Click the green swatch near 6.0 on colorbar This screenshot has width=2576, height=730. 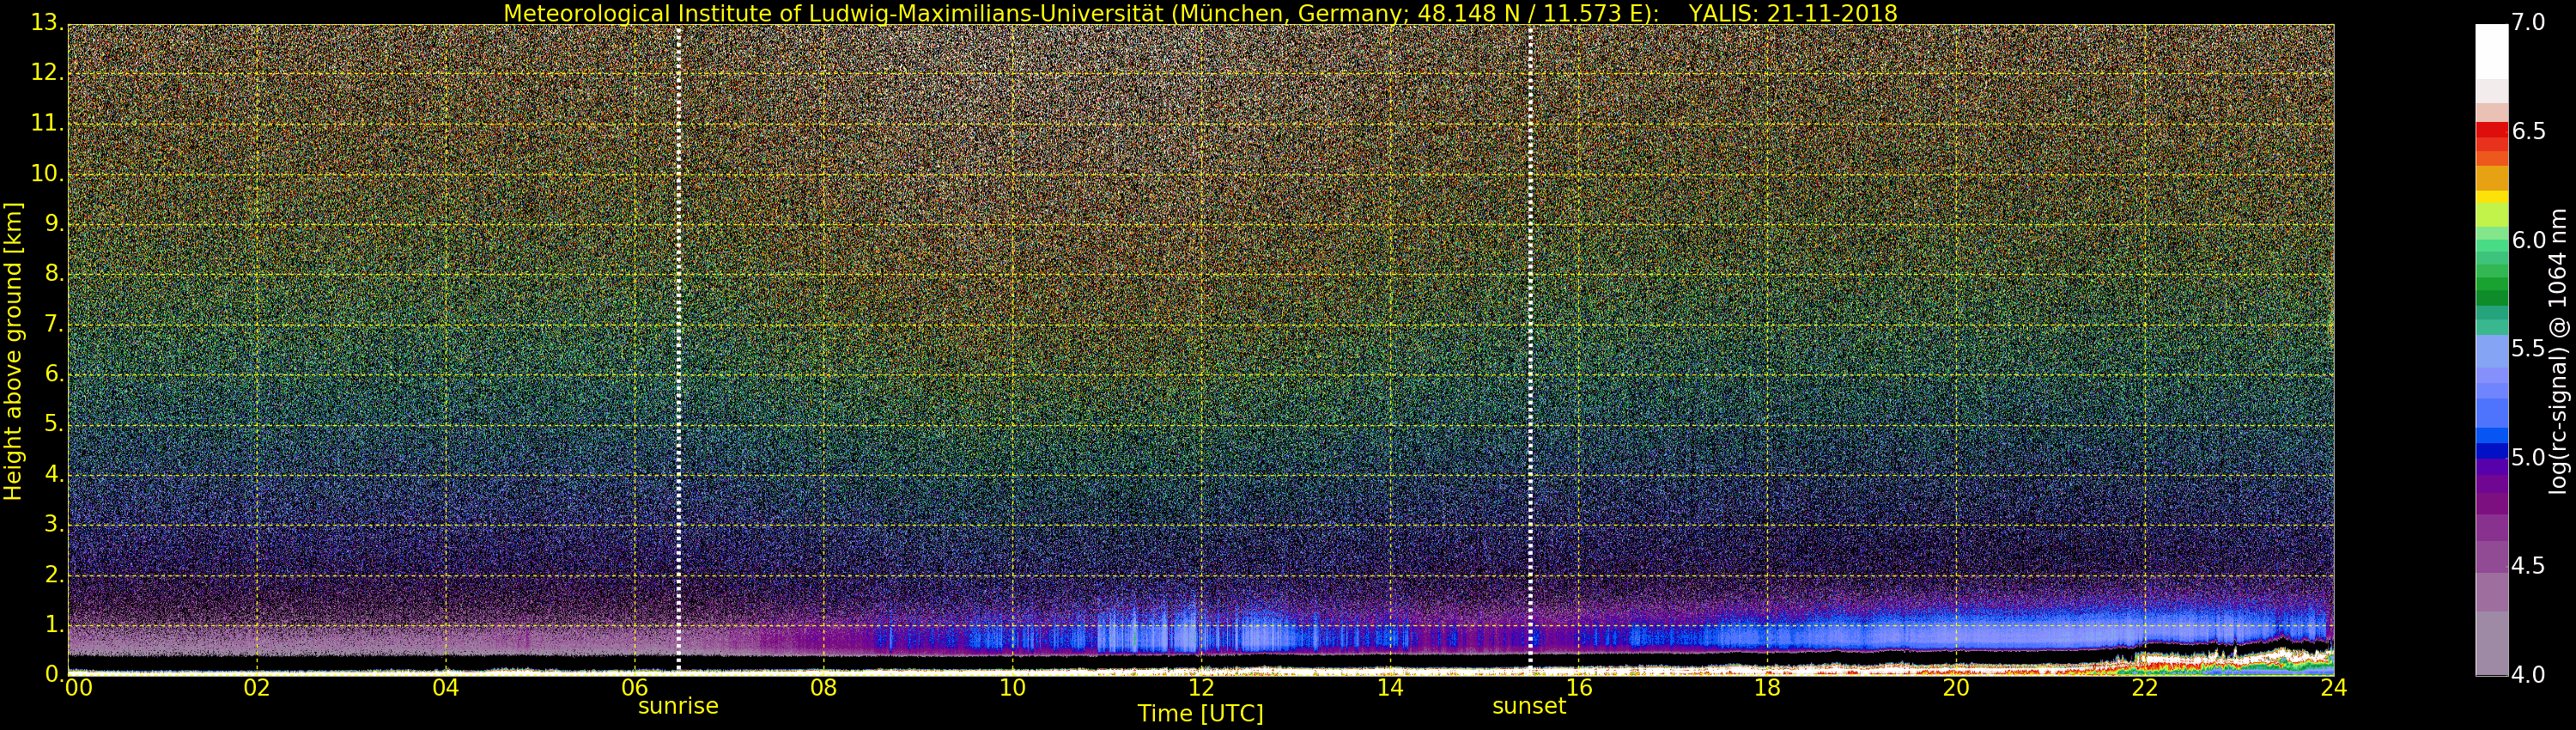click(2491, 247)
